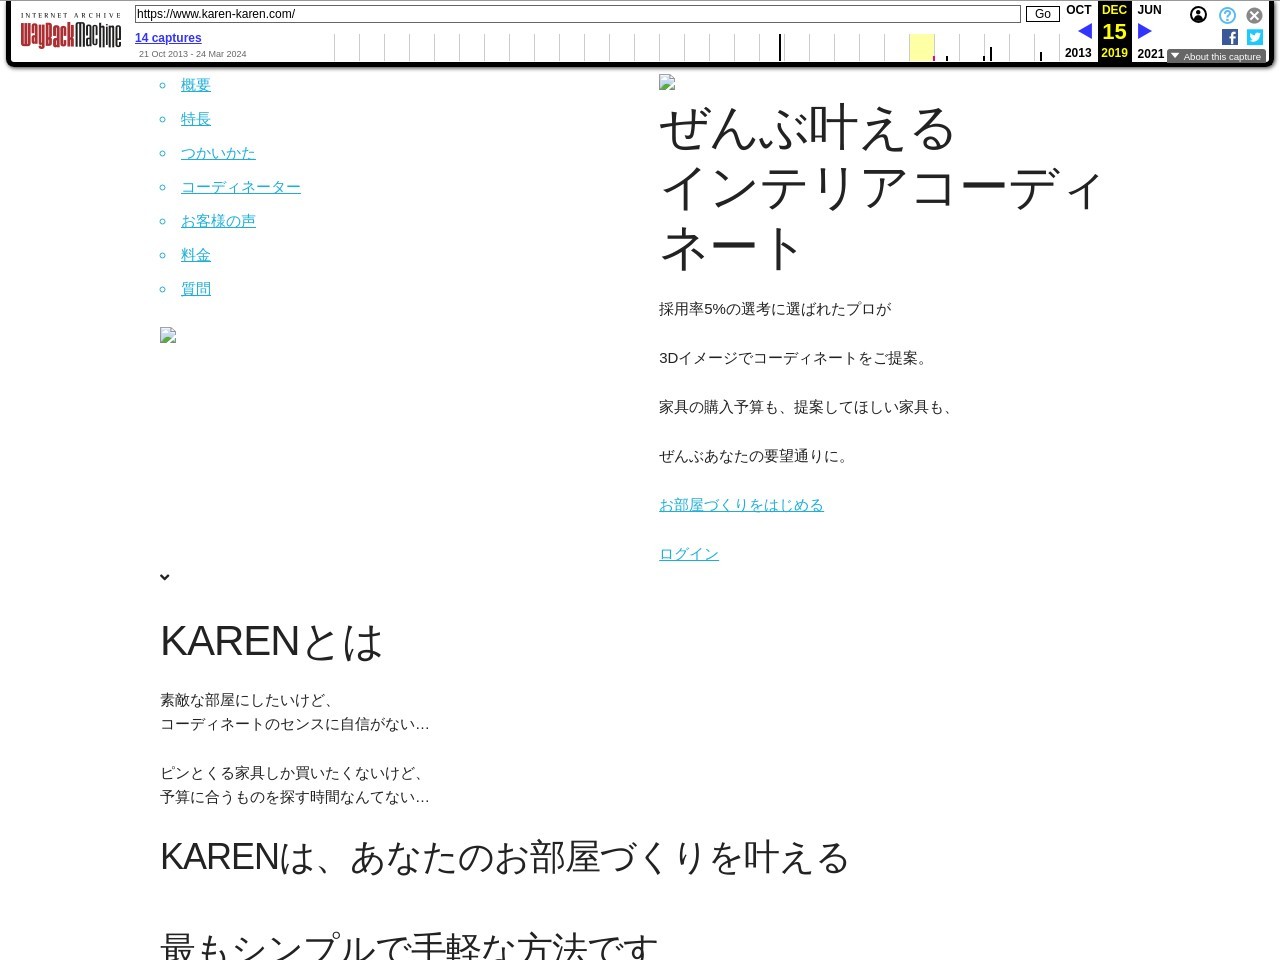Close the Wayback toolbar
Image resolution: width=1280 pixels, height=960 pixels.
tap(1254, 15)
